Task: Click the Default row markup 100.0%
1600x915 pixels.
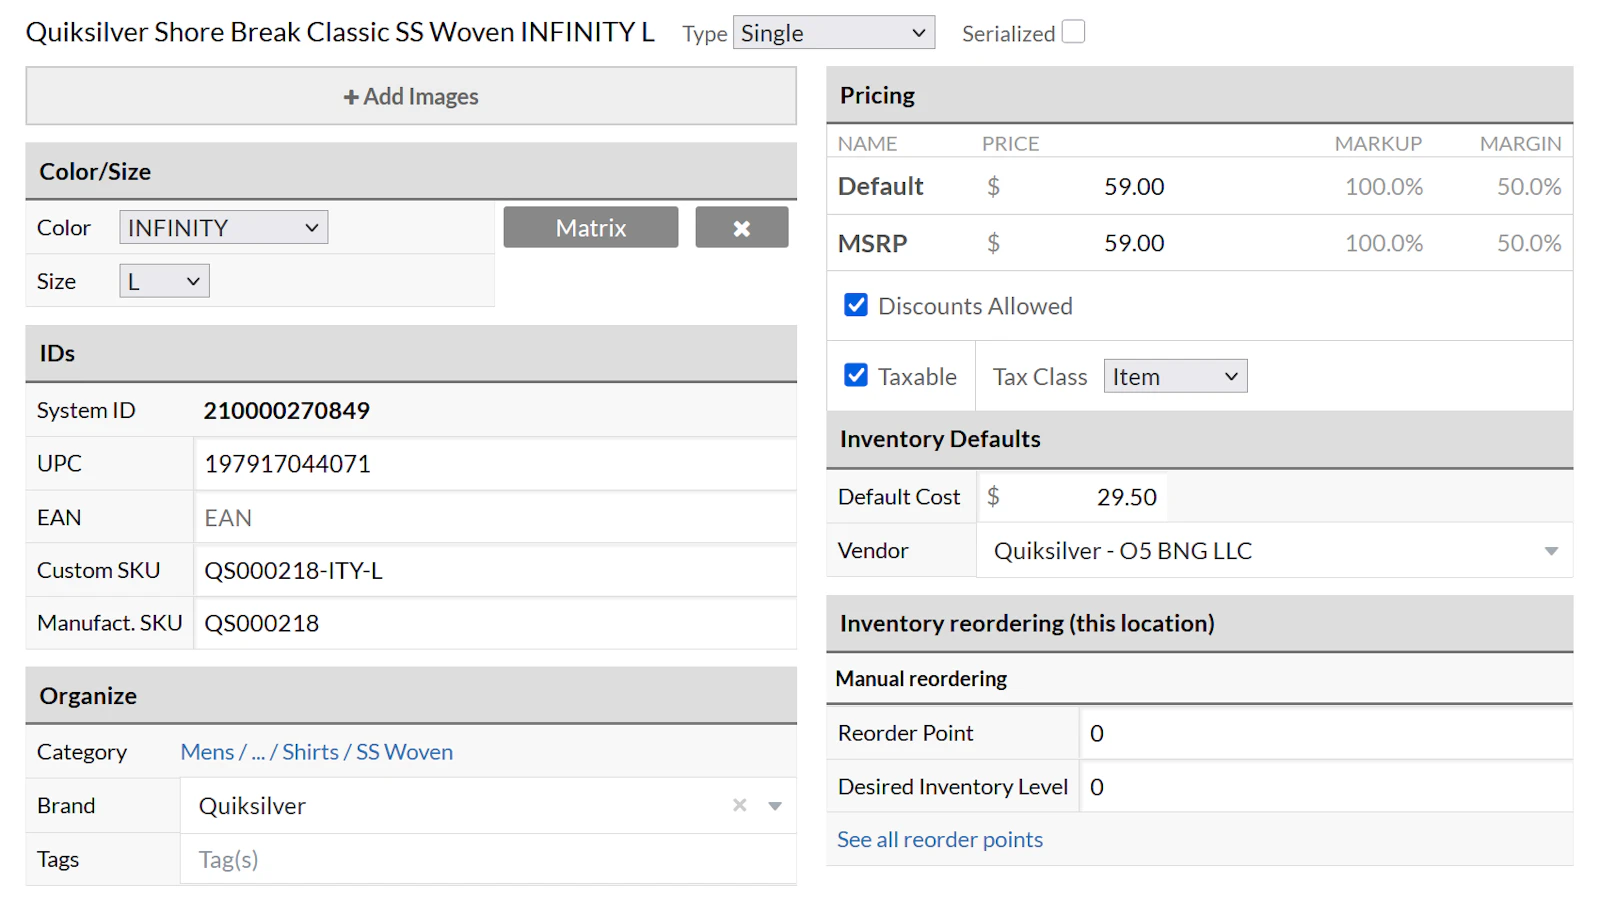Action: [x=1383, y=187]
